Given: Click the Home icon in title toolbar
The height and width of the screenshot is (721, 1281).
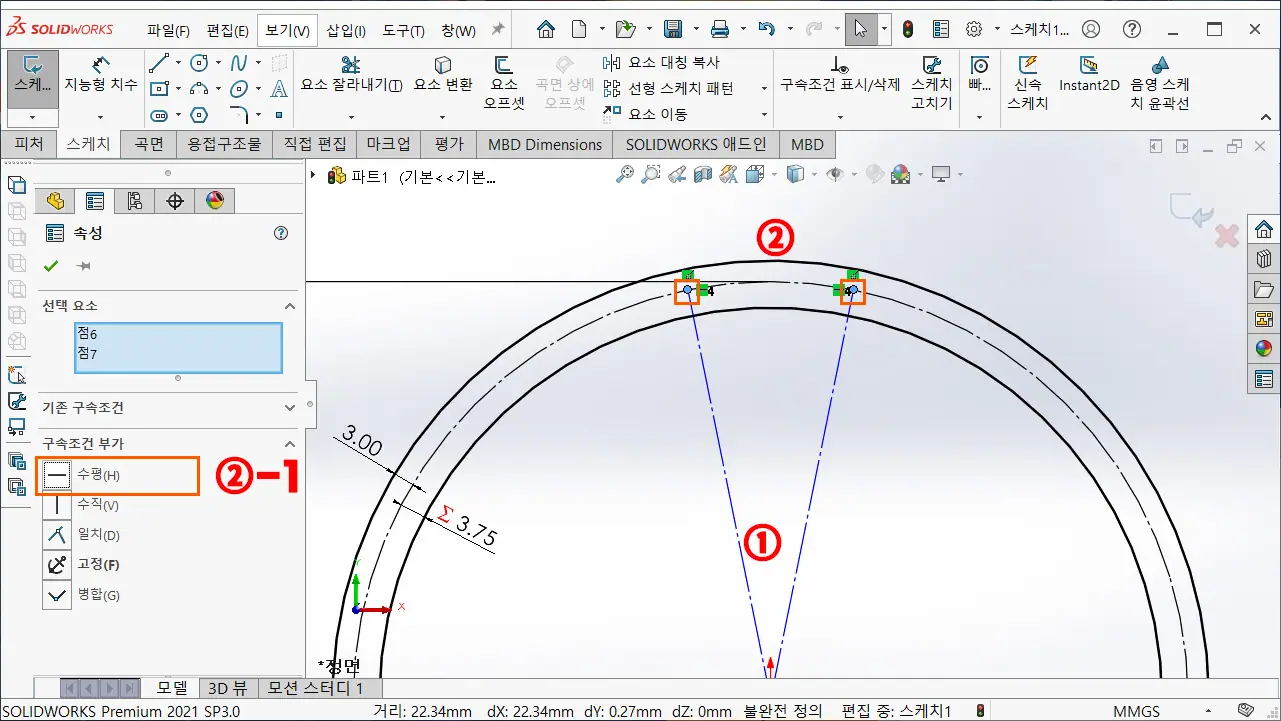Looking at the screenshot, I should point(546,29).
